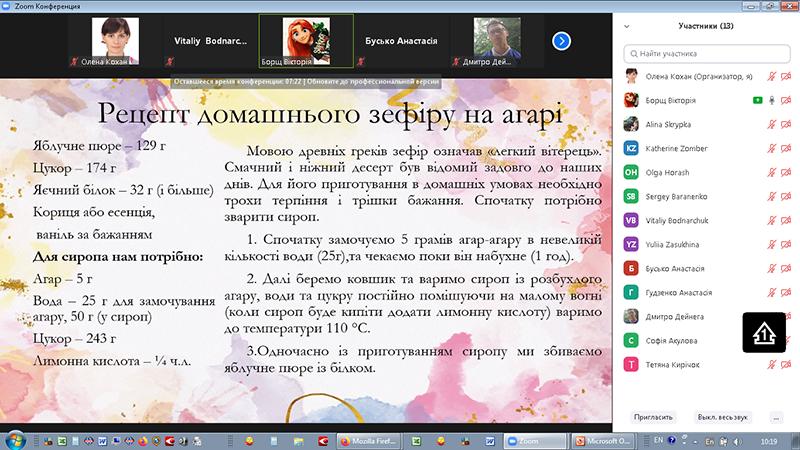This screenshot has height=450, width=800.
Task: Click the volume speaker tray icon
Action: pos(737,441)
